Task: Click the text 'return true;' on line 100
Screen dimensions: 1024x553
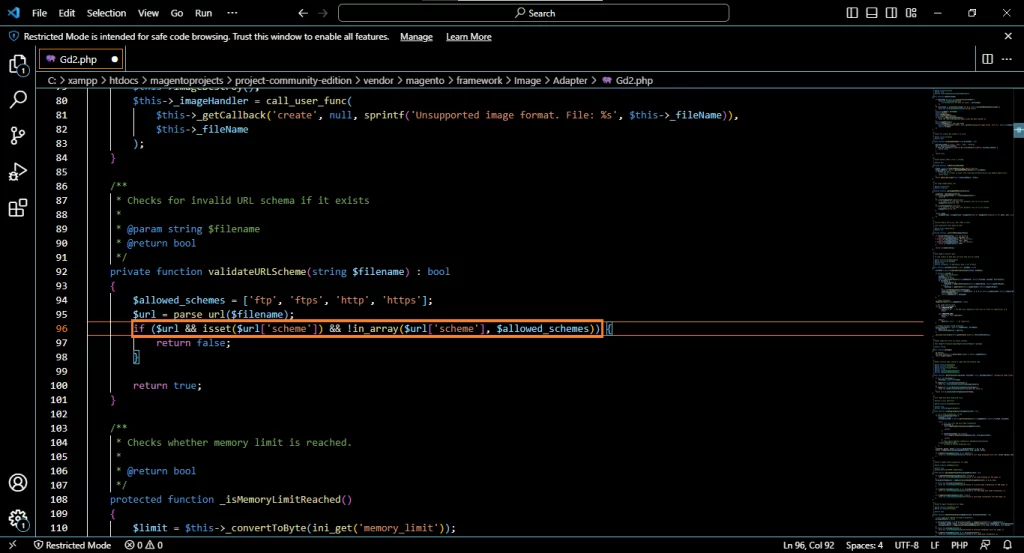Action: (167, 386)
